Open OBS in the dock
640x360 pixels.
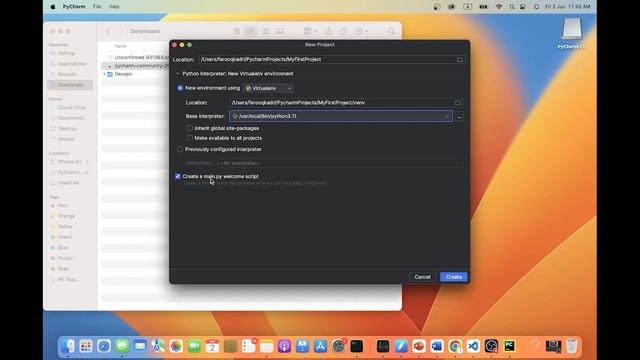tap(491, 346)
